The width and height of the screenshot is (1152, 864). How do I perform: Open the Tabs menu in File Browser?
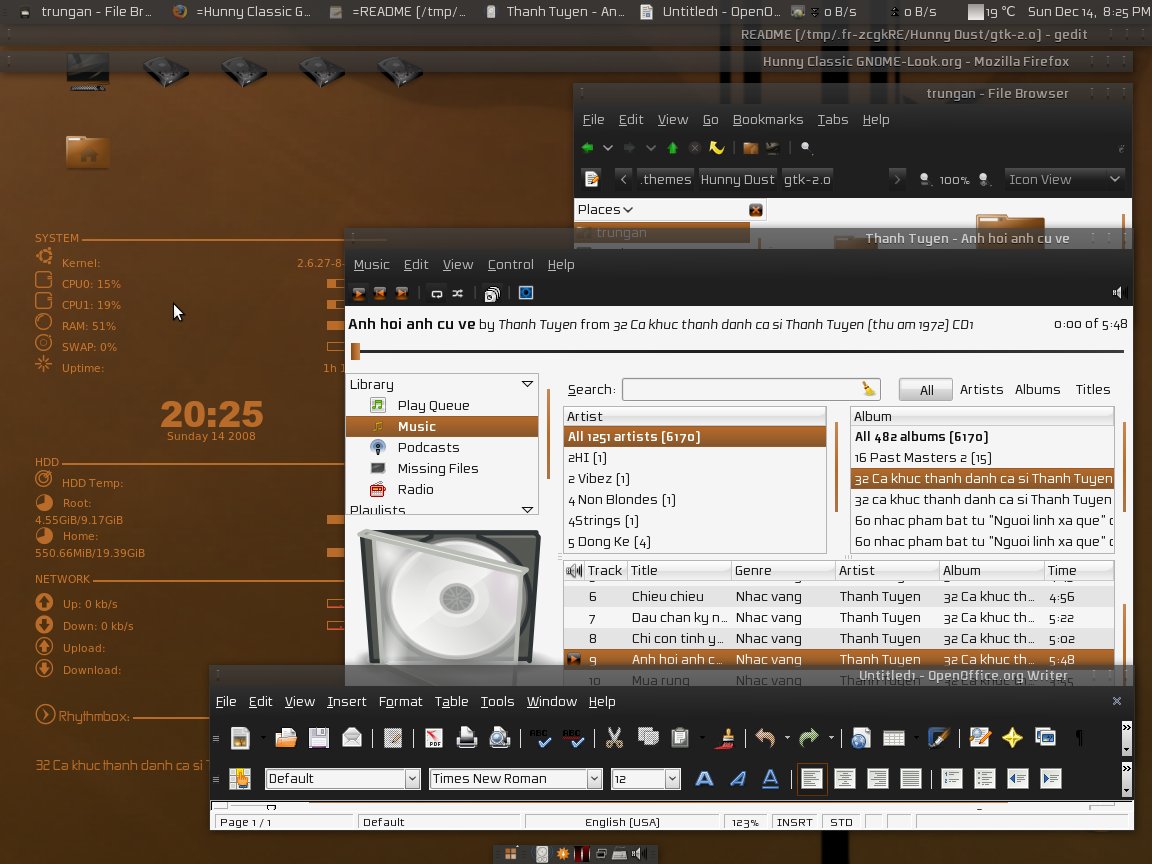click(x=832, y=120)
